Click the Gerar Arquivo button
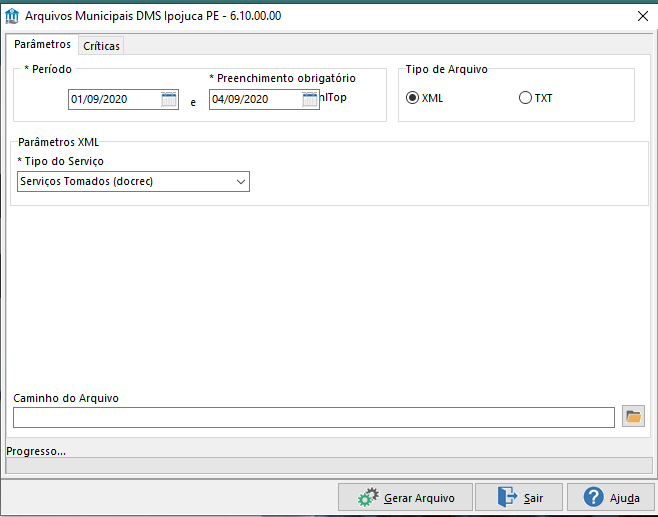Screen dimensions: 658x517 click(405, 498)
